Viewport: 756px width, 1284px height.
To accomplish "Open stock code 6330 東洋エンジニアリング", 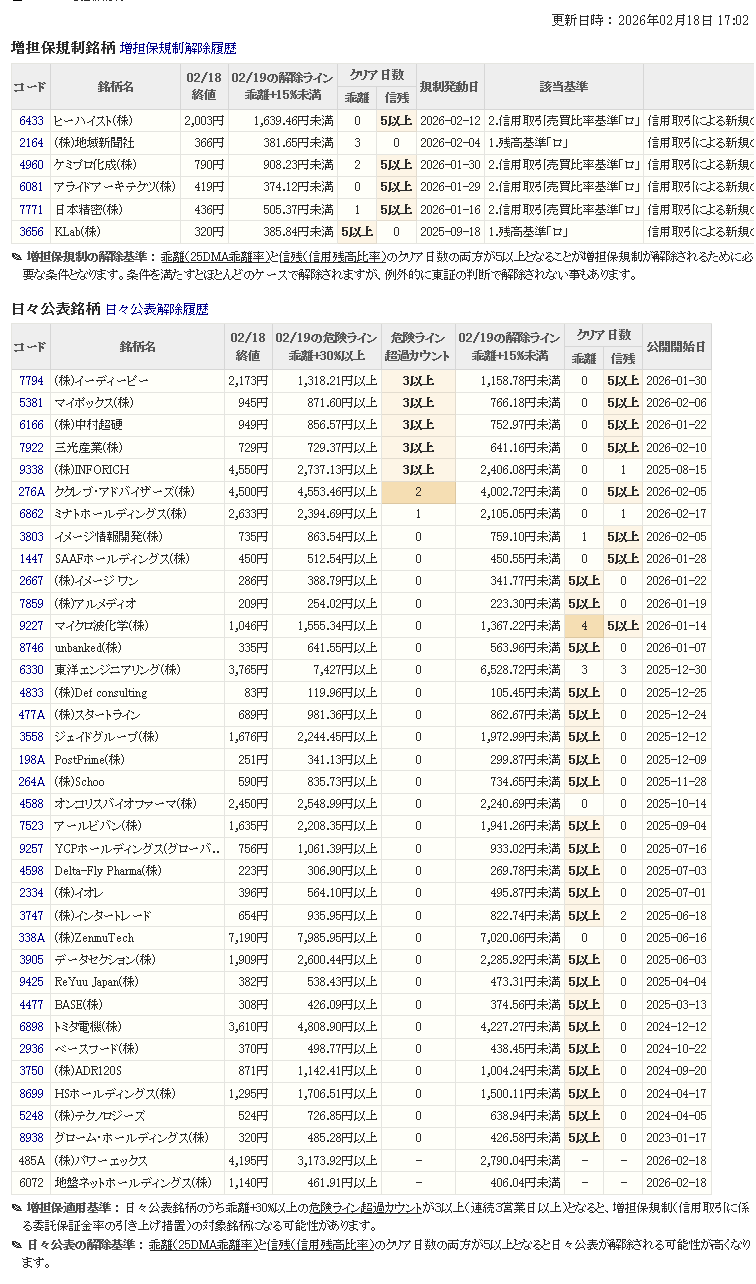I will [x=31, y=670].
